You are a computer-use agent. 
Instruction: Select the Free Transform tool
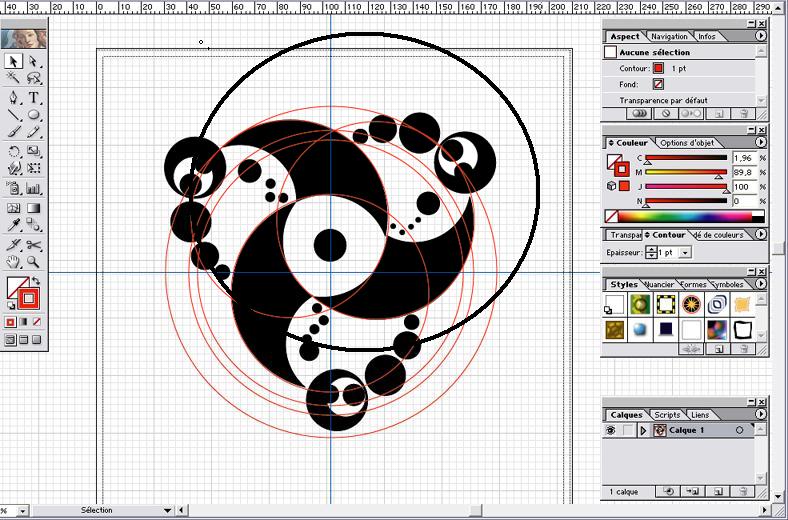point(33,168)
